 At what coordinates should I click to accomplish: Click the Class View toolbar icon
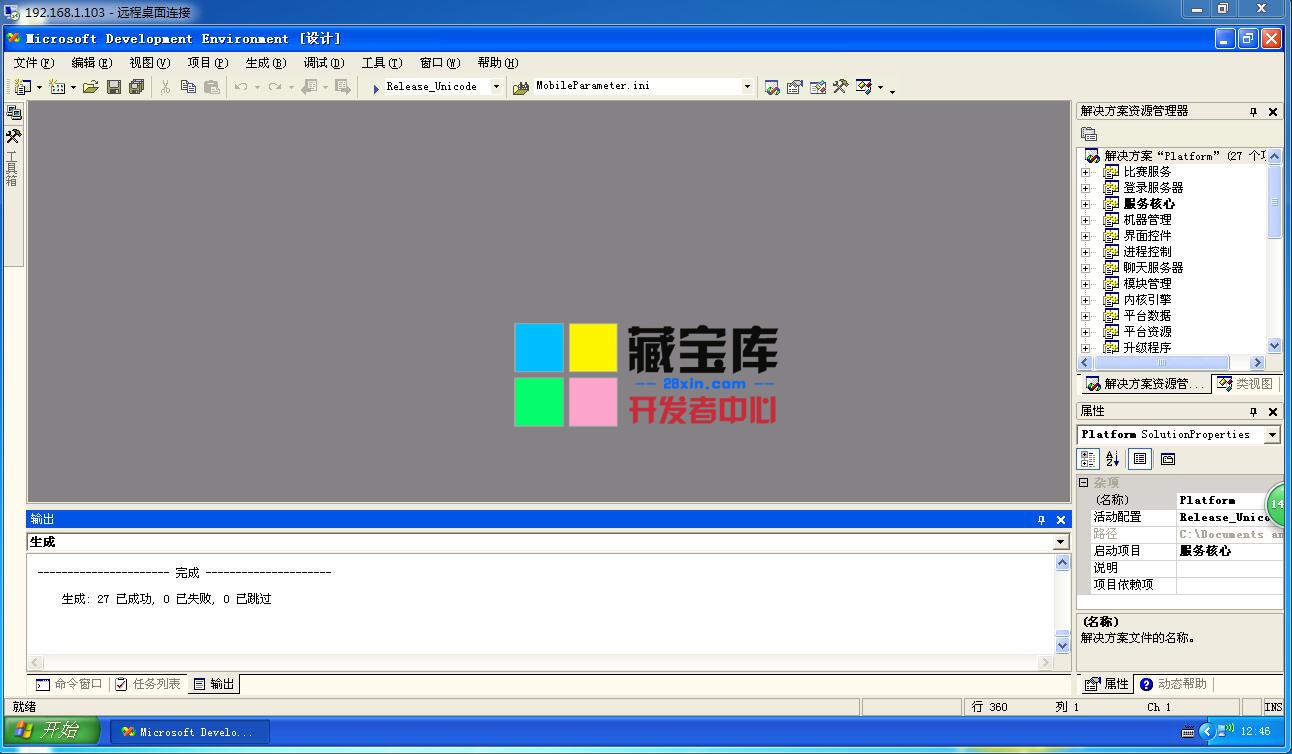pyautogui.click(x=864, y=87)
